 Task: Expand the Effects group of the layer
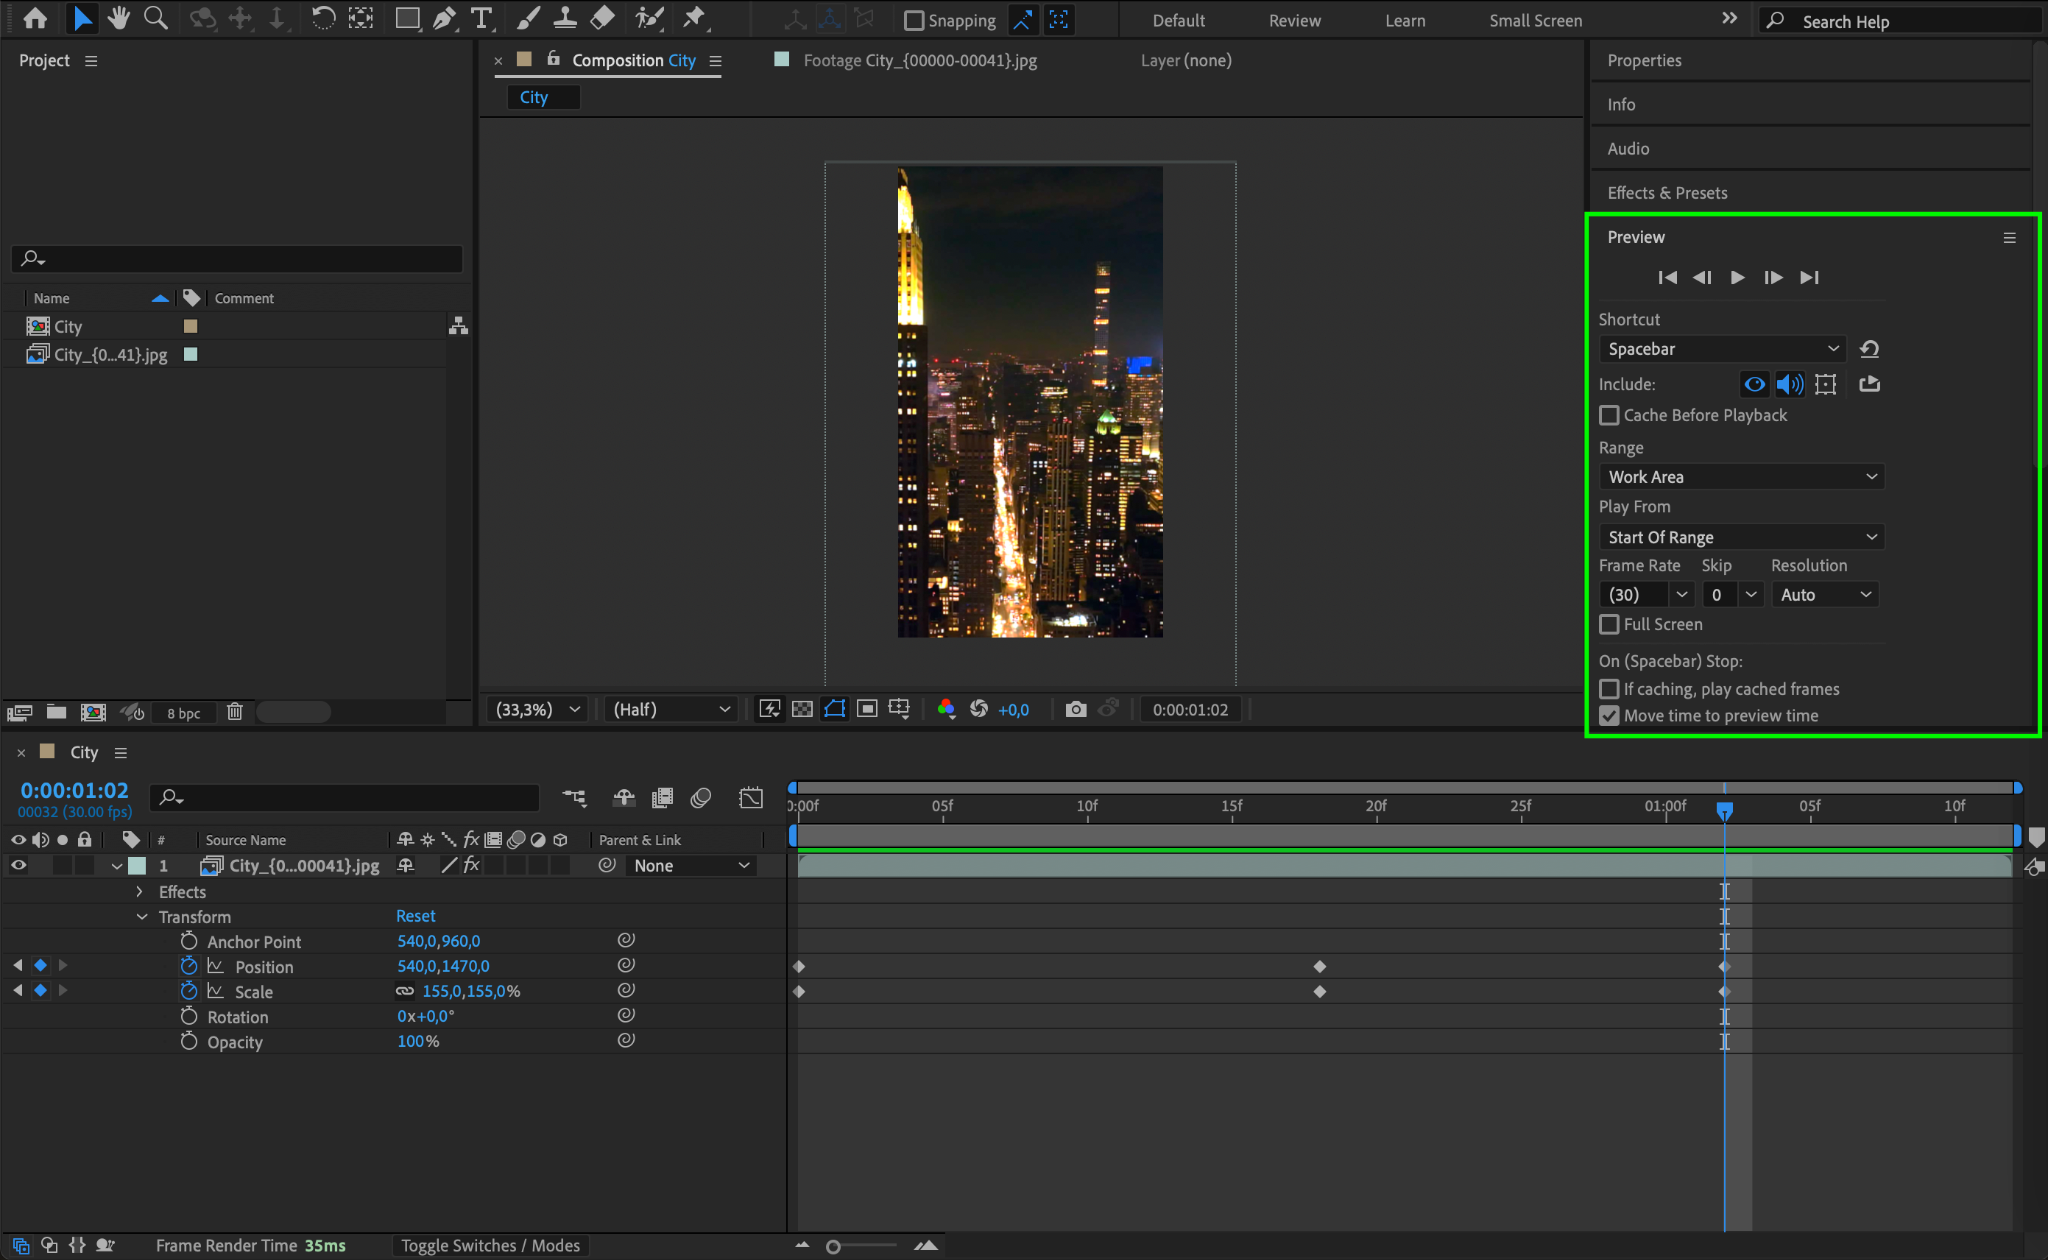tap(139, 892)
